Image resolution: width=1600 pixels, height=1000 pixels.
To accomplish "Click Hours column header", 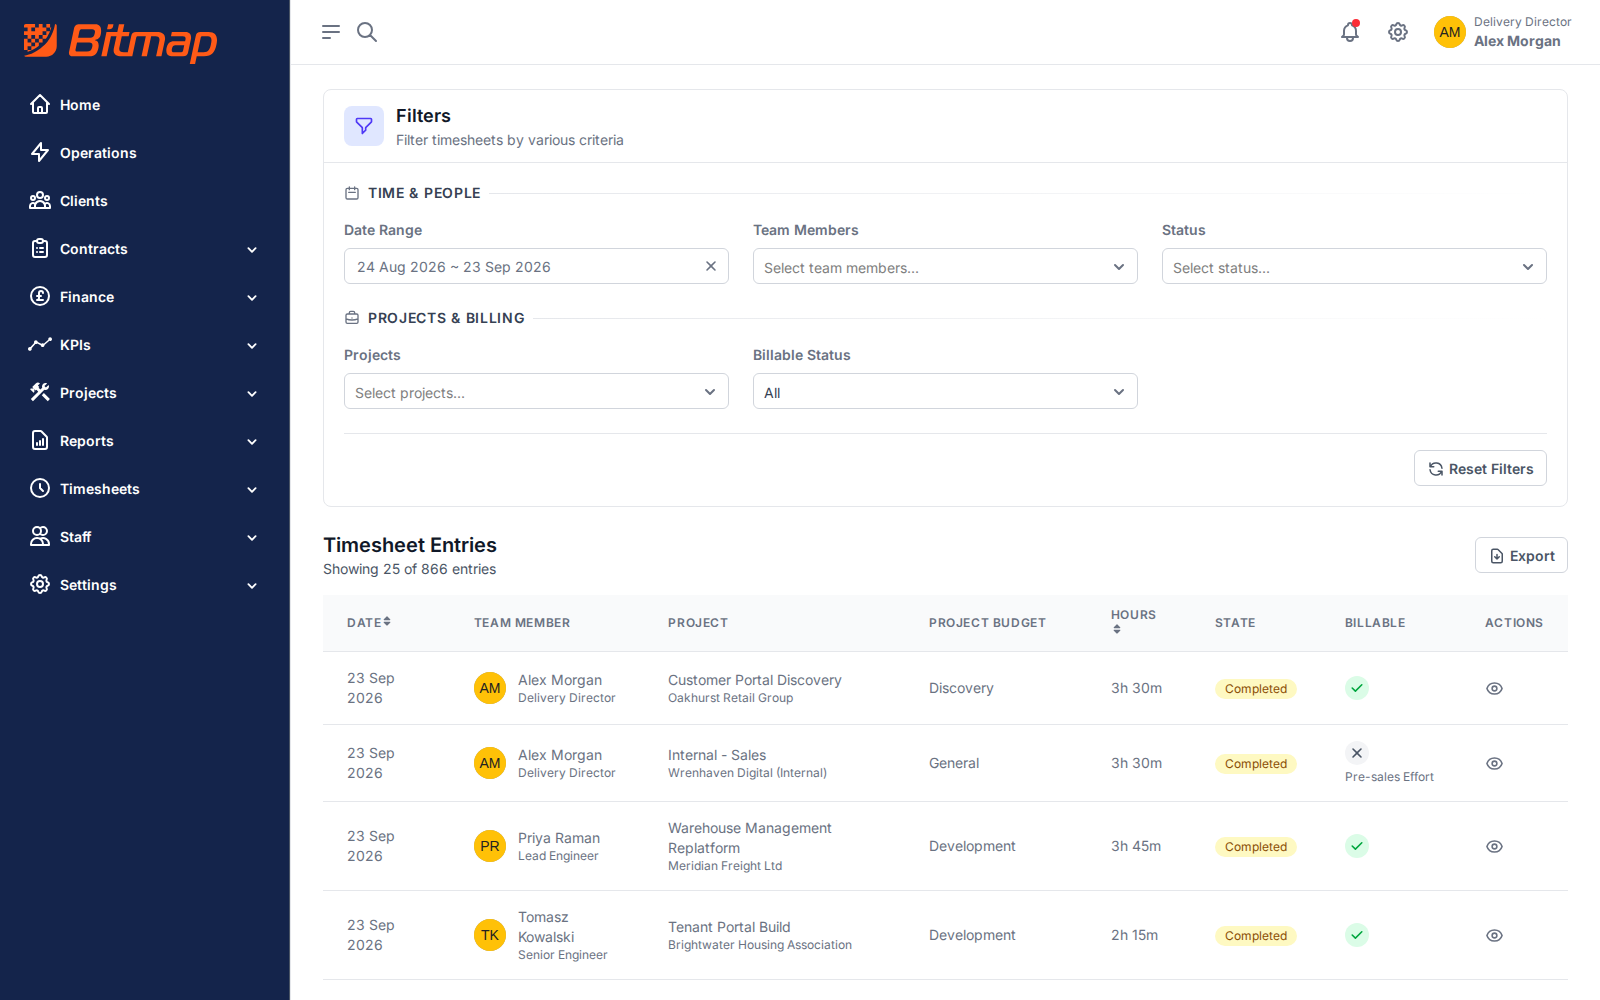I will click(1133, 615).
